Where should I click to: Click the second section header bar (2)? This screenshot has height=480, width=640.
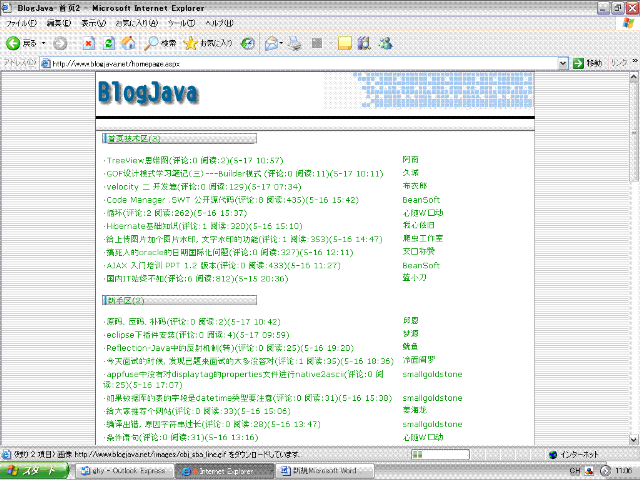click(180, 300)
